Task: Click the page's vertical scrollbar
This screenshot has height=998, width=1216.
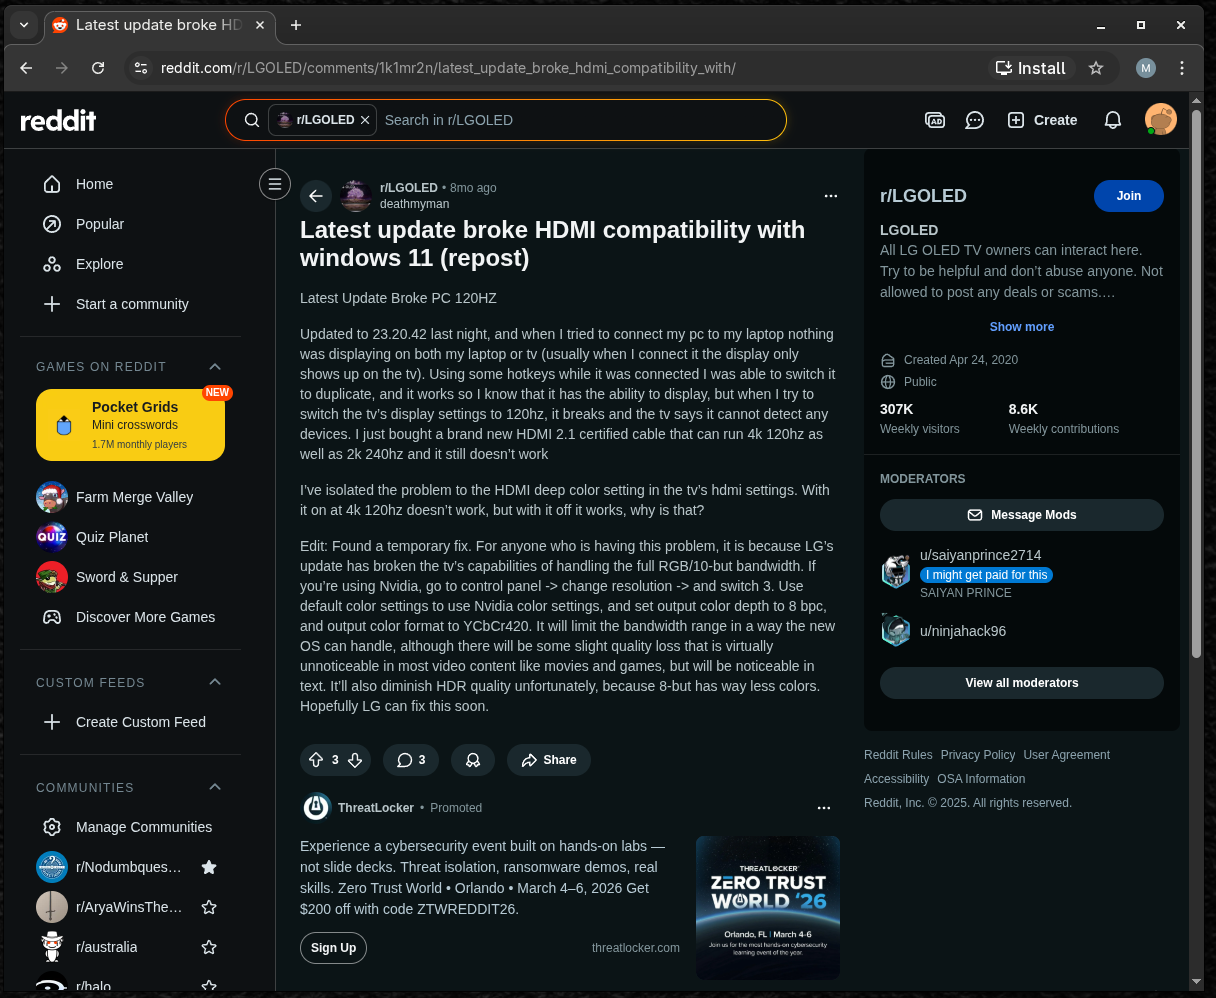Action: tap(1196, 400)
